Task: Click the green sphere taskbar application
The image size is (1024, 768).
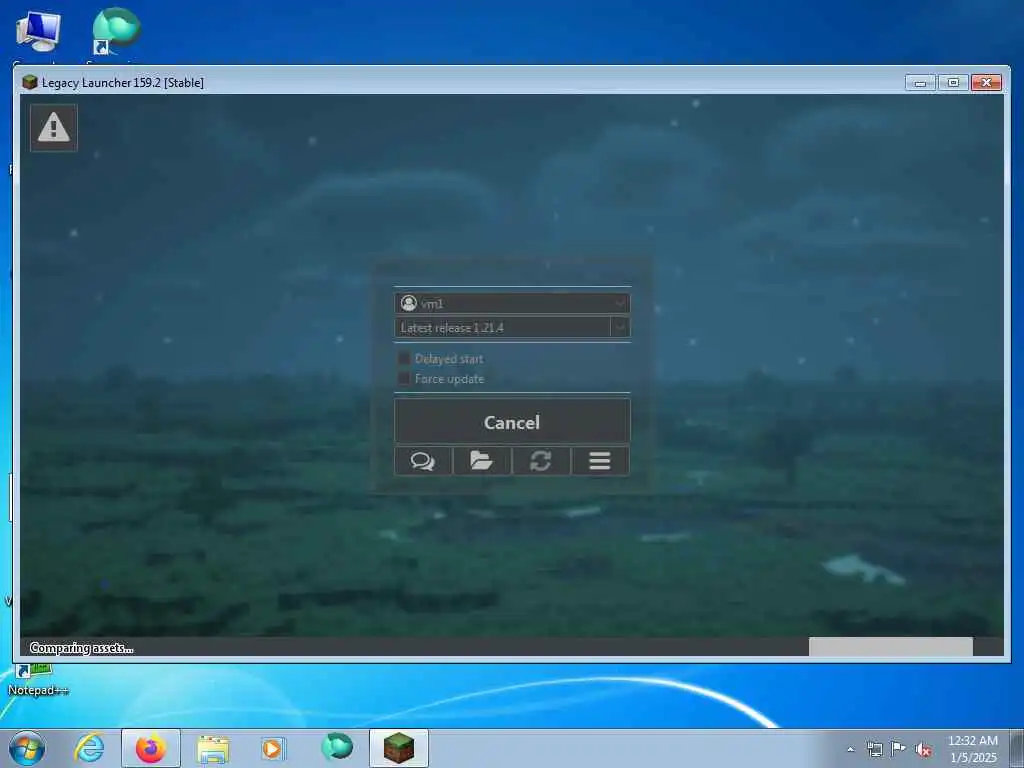Action: point(337,746)
